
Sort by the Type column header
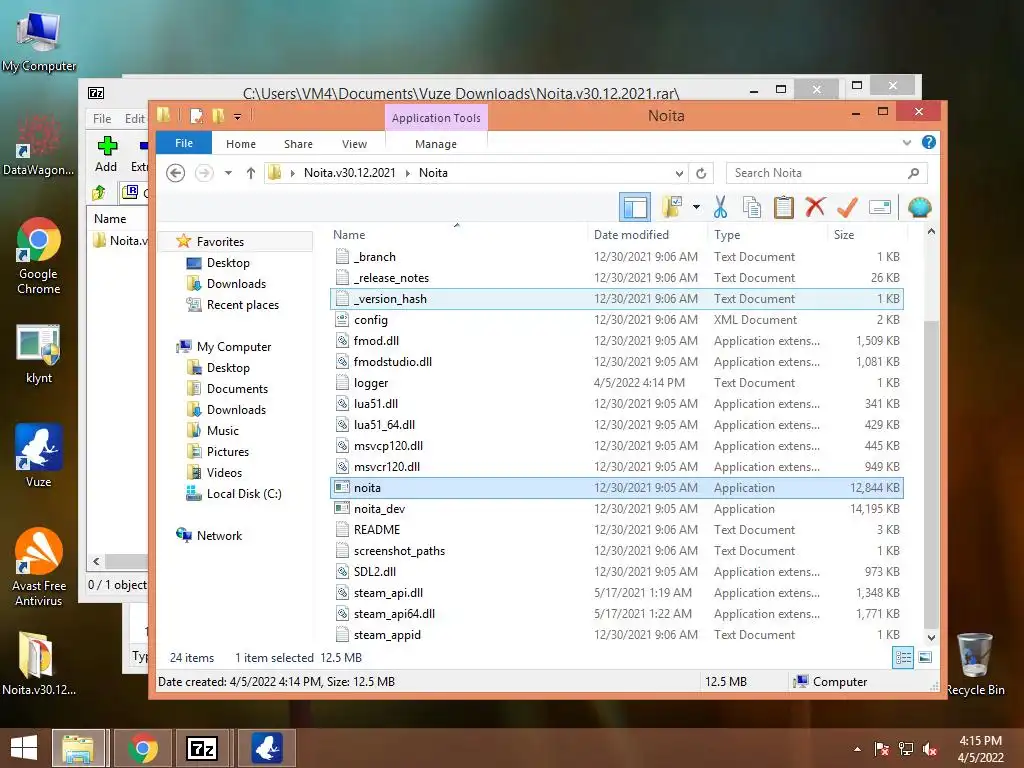coord(727,234)
